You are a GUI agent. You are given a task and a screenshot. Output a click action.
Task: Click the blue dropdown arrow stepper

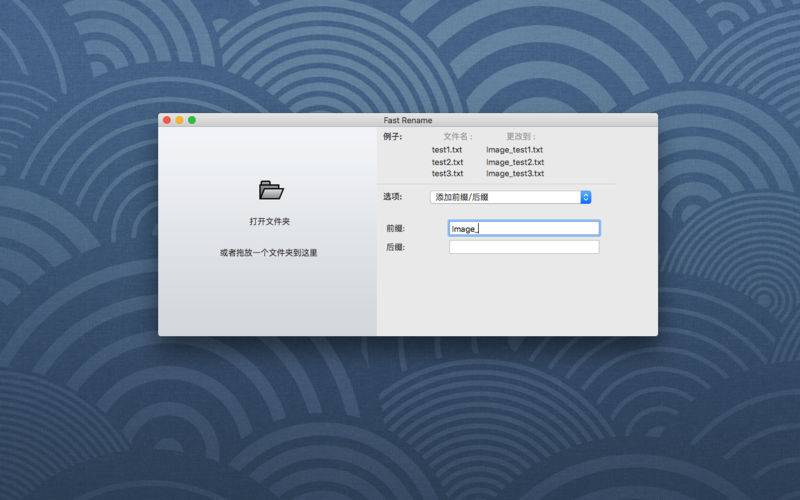tap(586, 197)
